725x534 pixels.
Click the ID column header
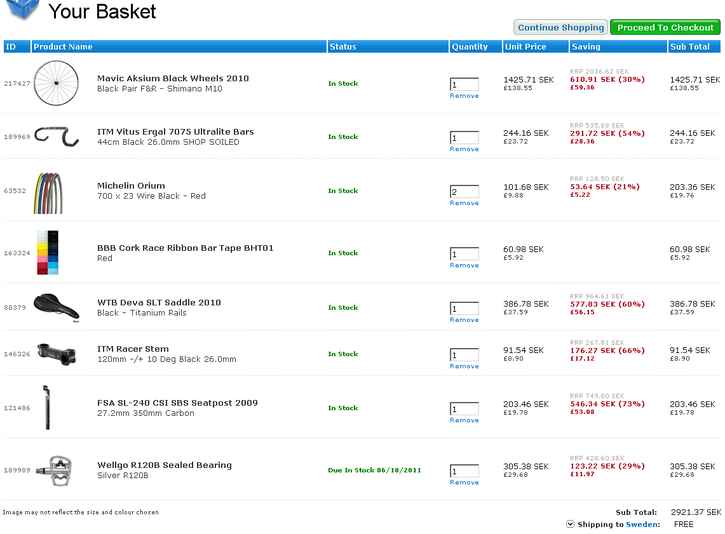point(17,47)
